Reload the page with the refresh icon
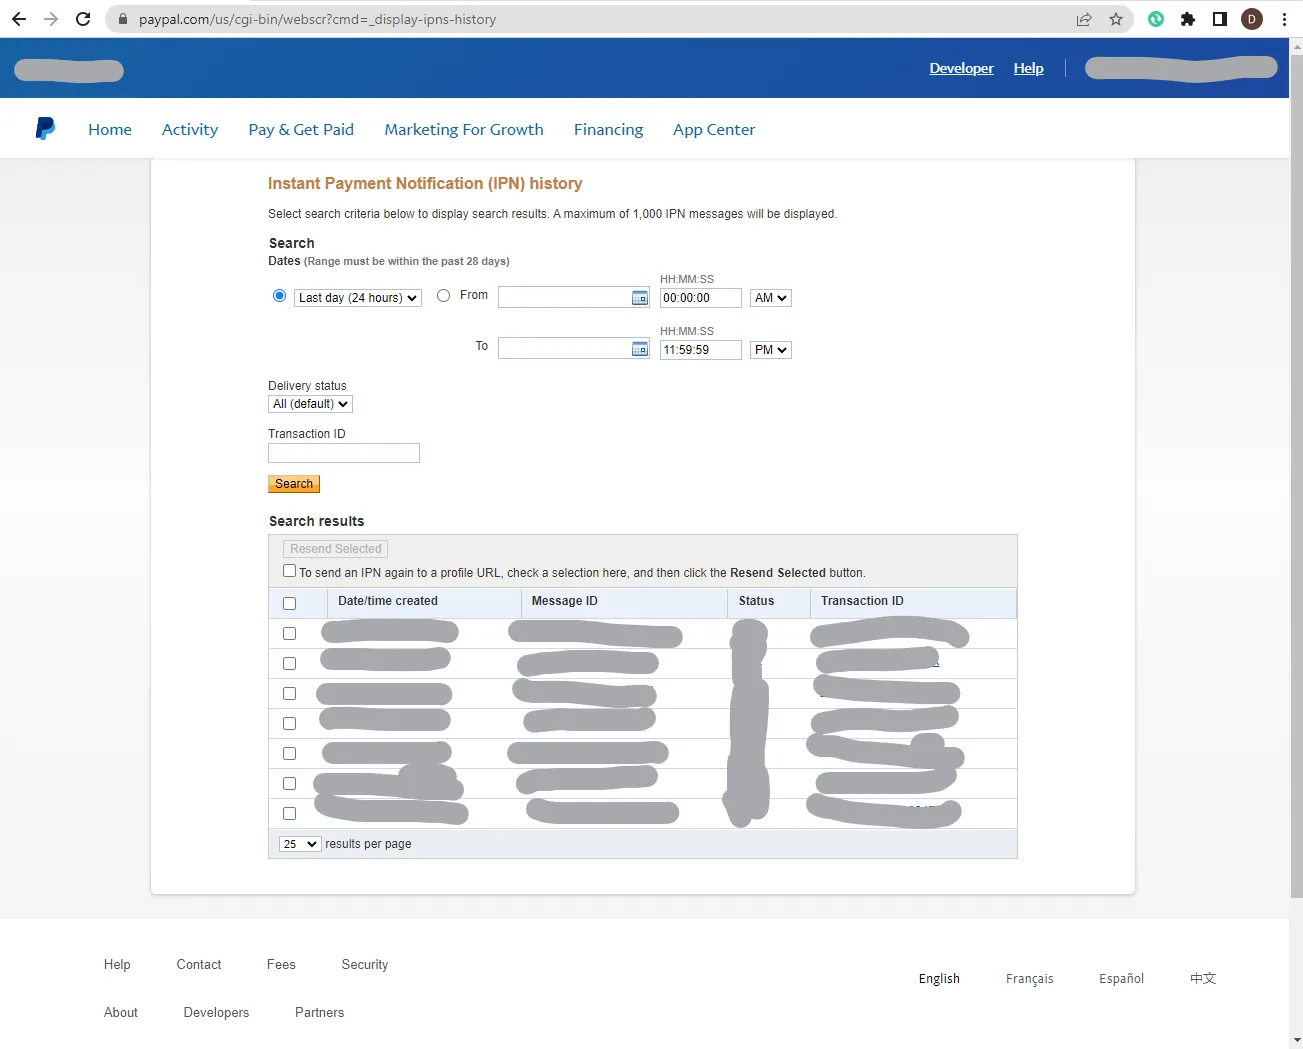Image resolution: width=1303 pixels, height=1049 pixels. tap(83, 19)
